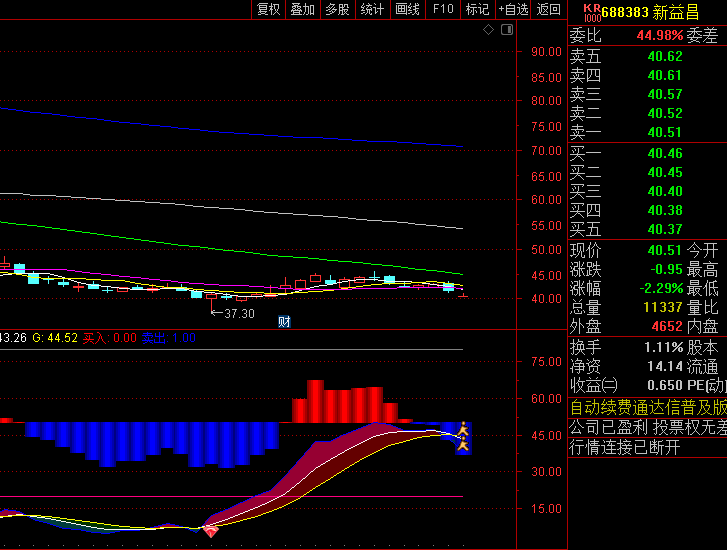Open the 统计 statistics tool
The image size is (727, 550).
click(x=372, y=9)
